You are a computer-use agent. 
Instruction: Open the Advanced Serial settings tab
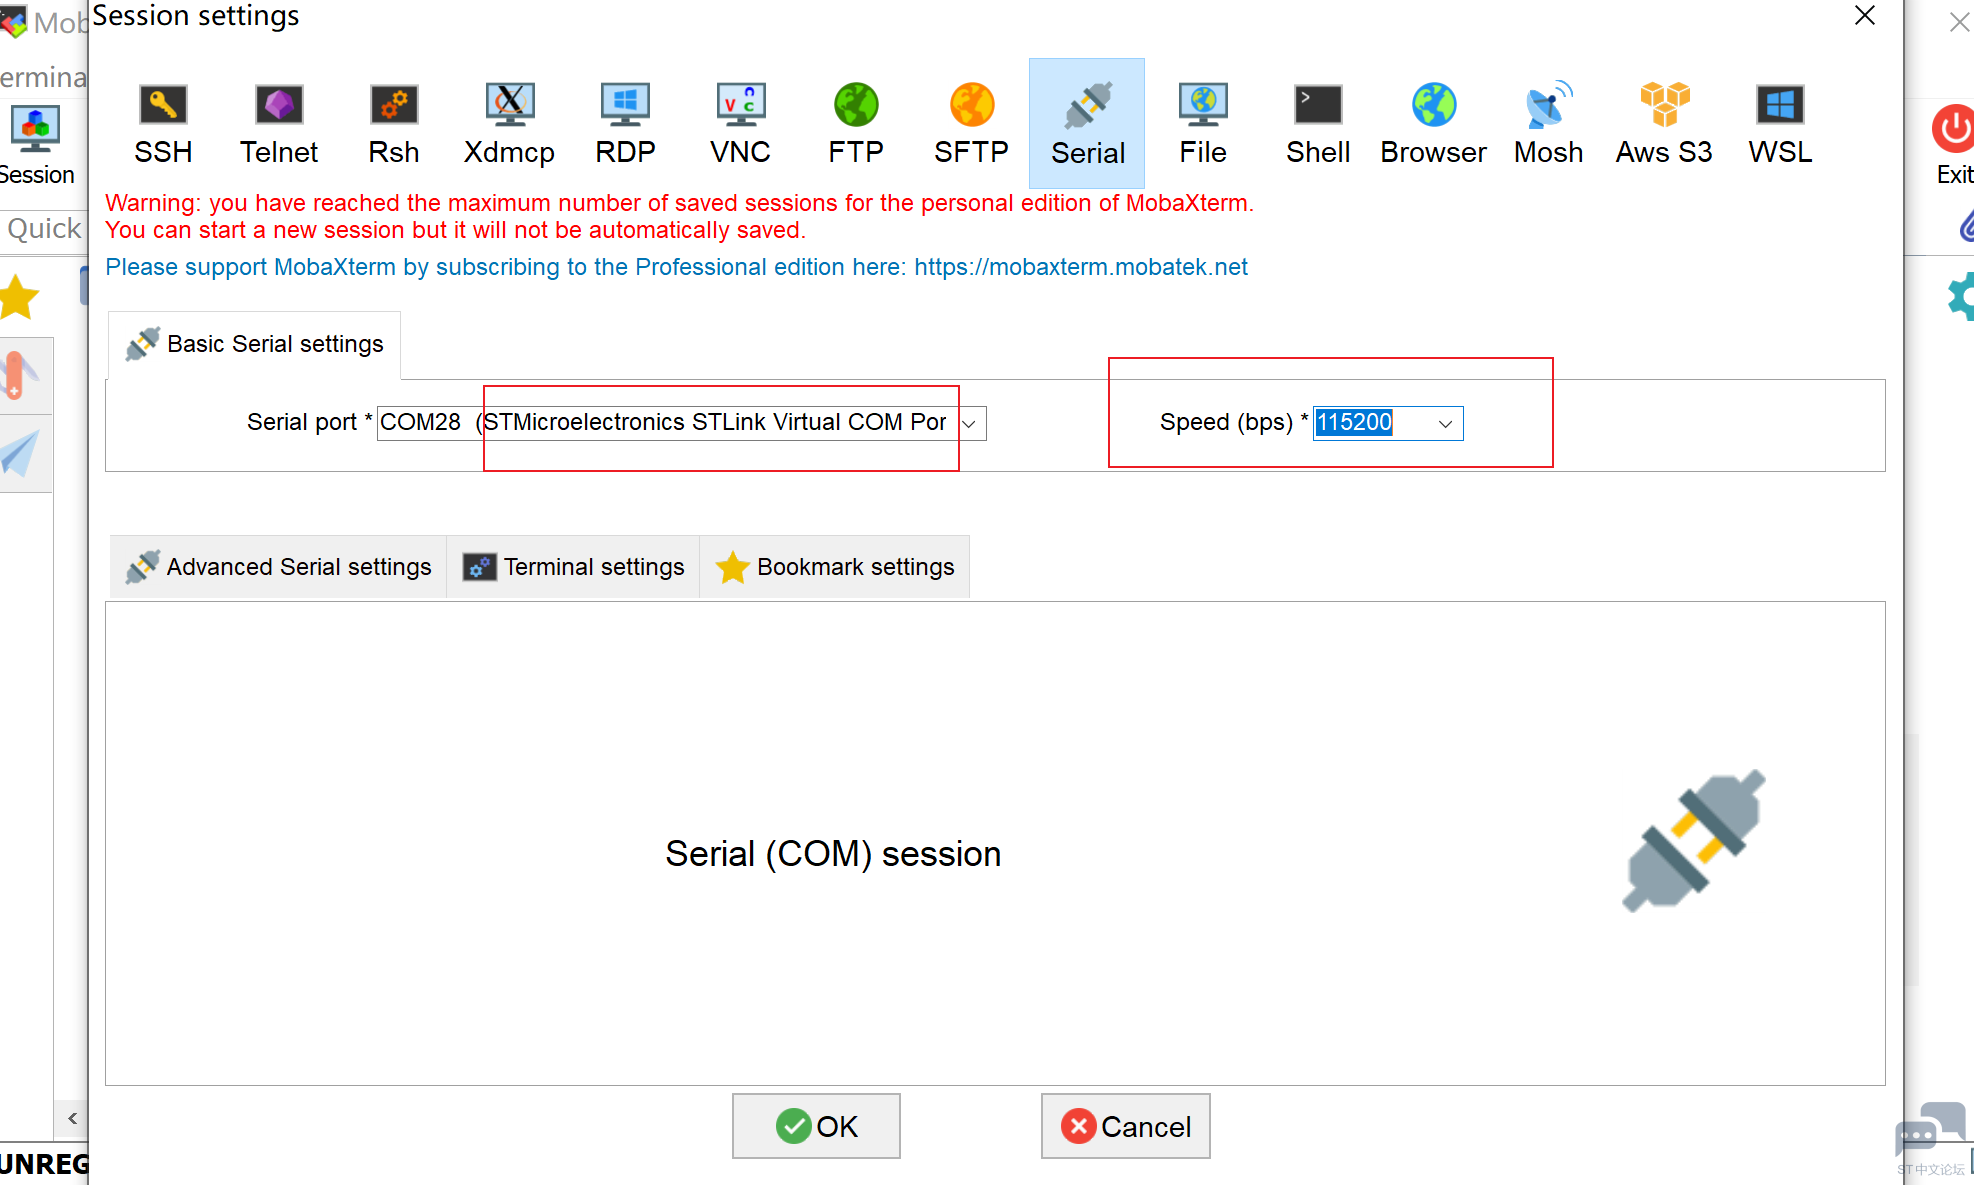[x=279, y=567]
